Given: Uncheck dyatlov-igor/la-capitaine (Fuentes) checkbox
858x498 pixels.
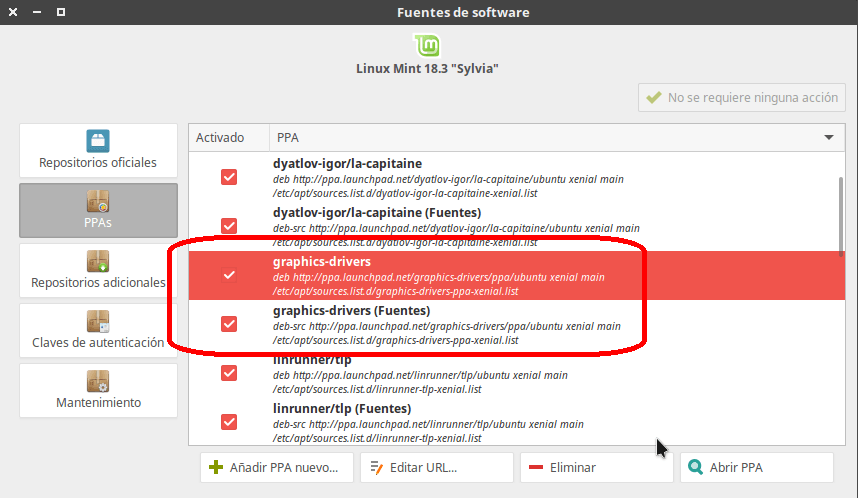Looking at the screenshot, I should coord(229,226).
